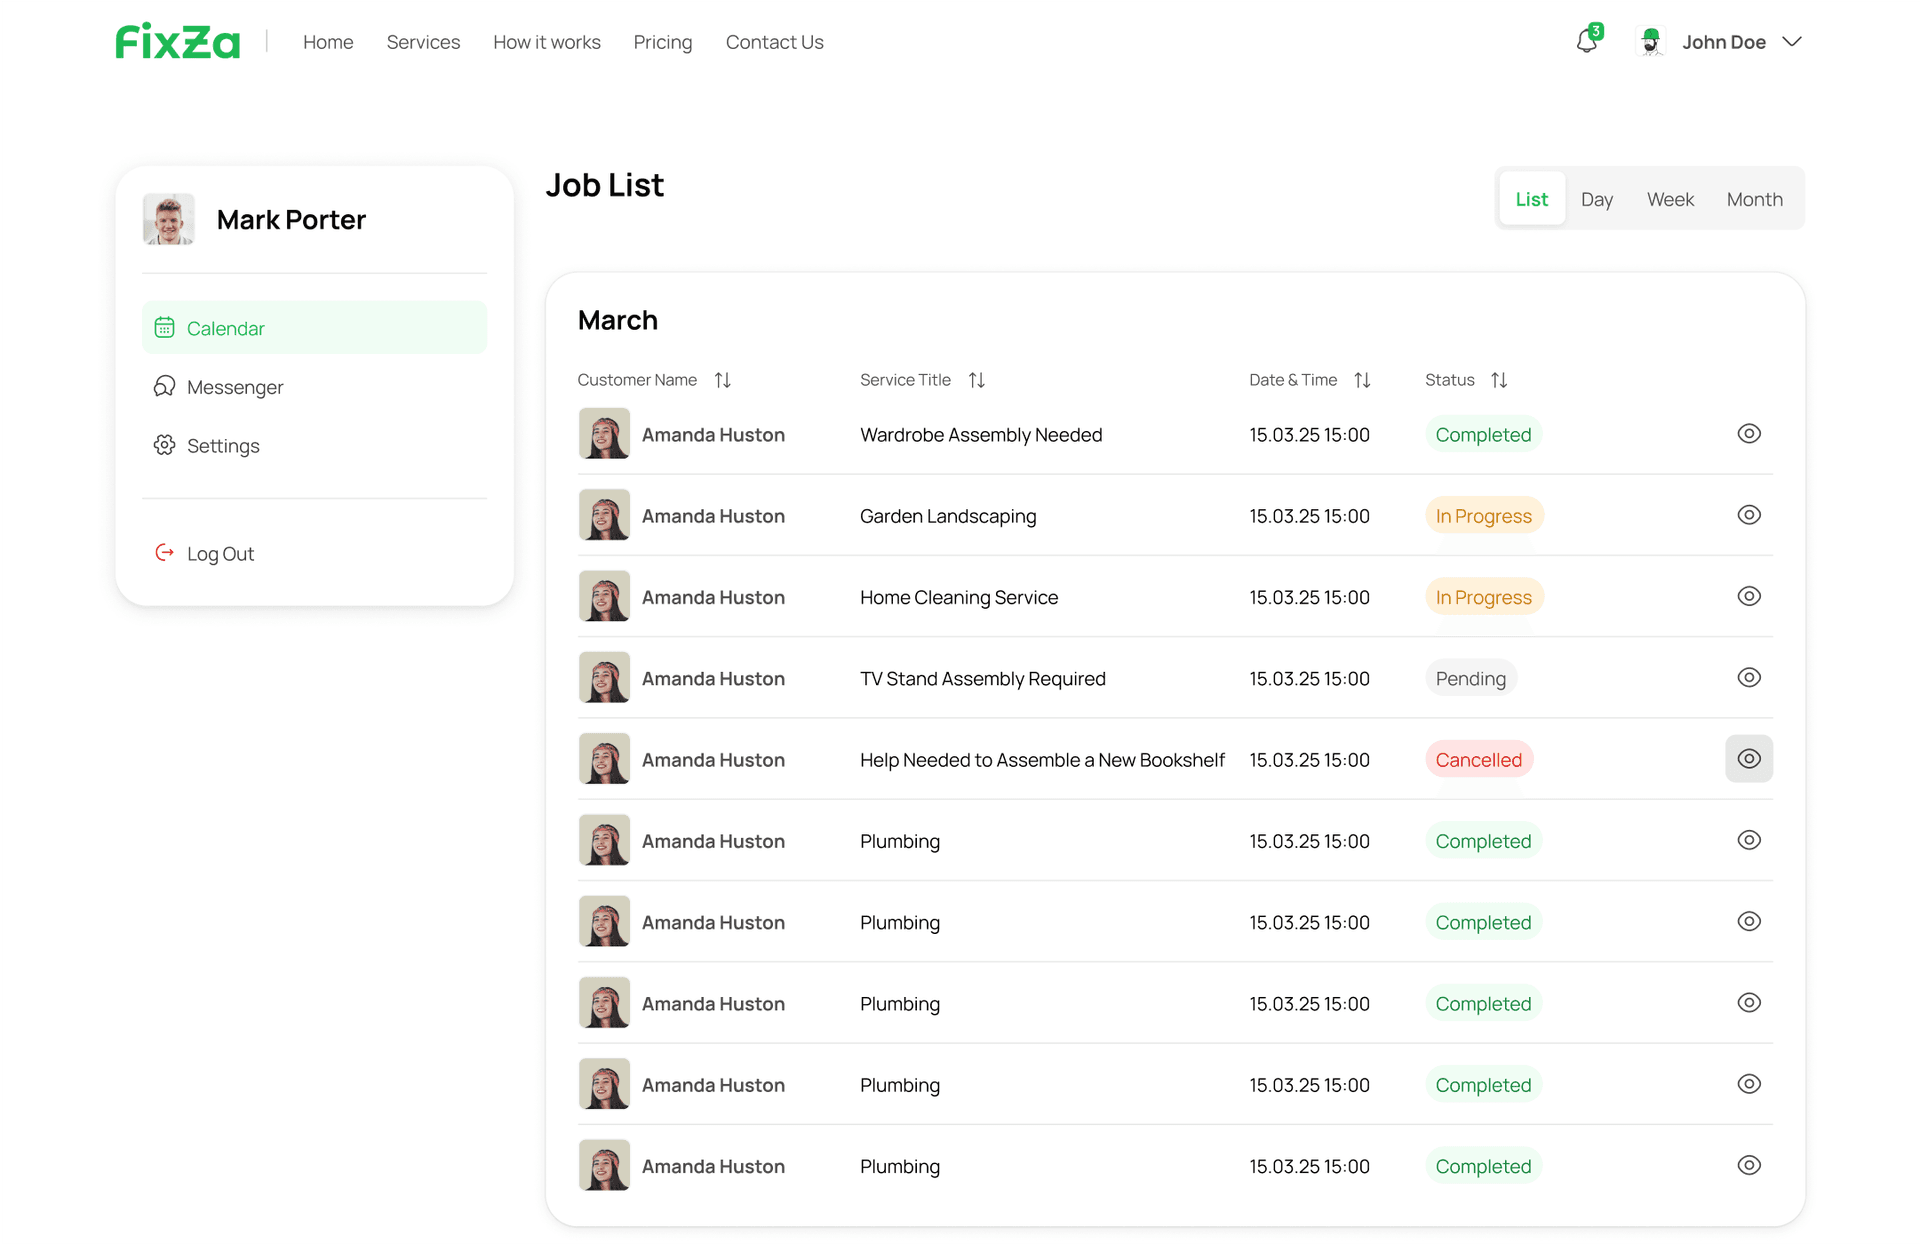Click the FixZa logo
This screenshot has height=1245, width=1920.
pos(176,41)
